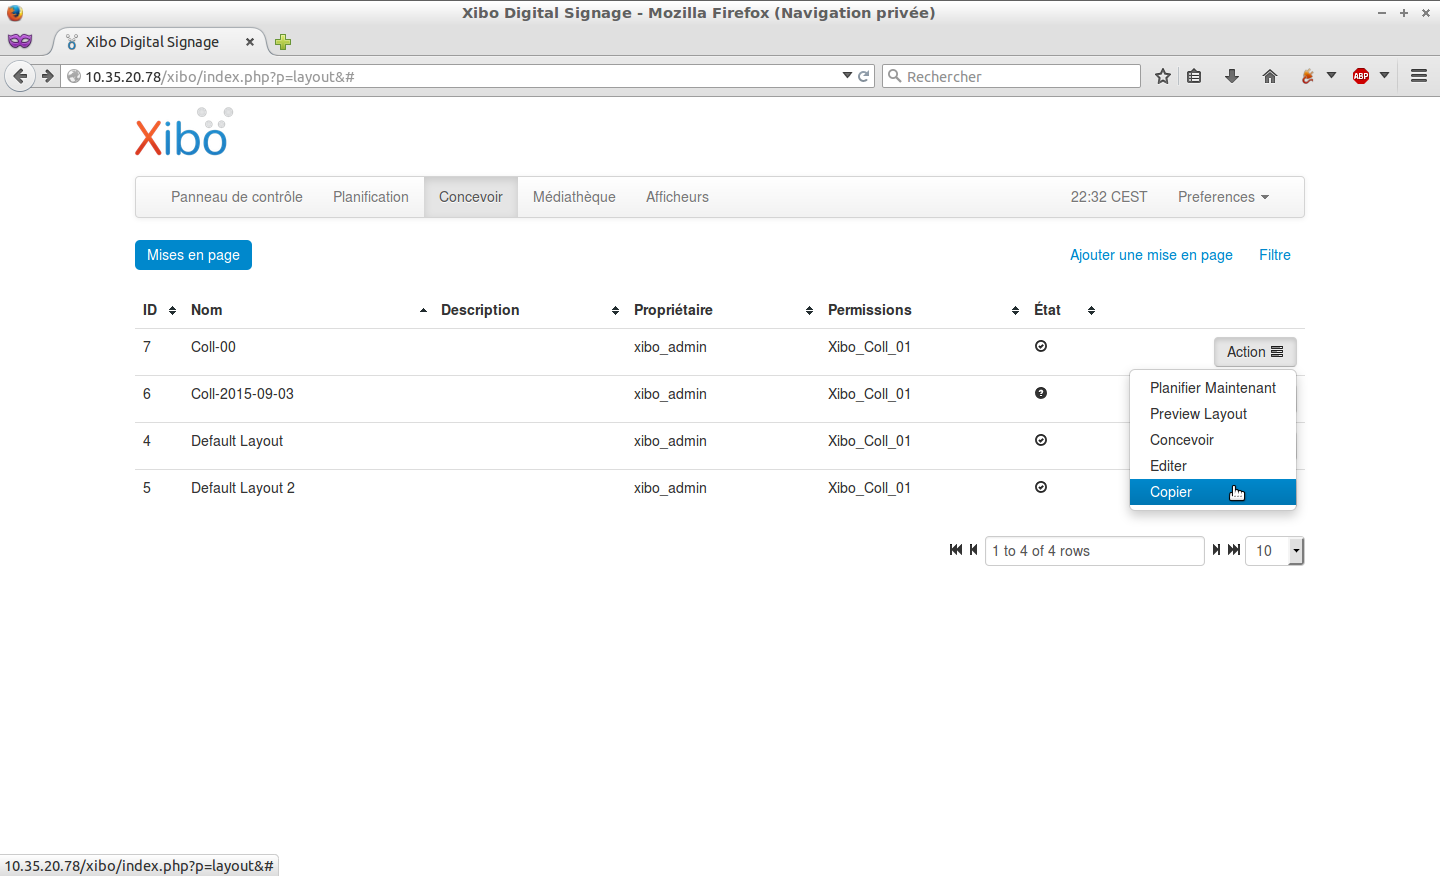Open Action dropdown for Coll-00
The height and width of the screenshot is (876, 1440).
click(x=1254, y=352)
